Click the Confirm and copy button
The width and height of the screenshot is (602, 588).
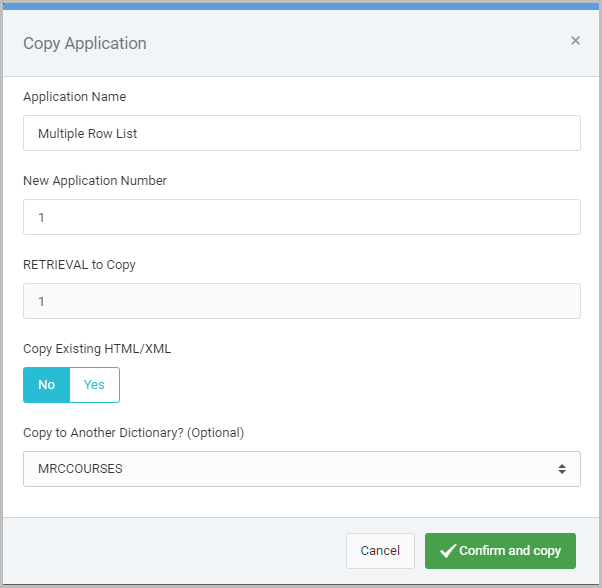pyautogui.click(x=500, y=551)
